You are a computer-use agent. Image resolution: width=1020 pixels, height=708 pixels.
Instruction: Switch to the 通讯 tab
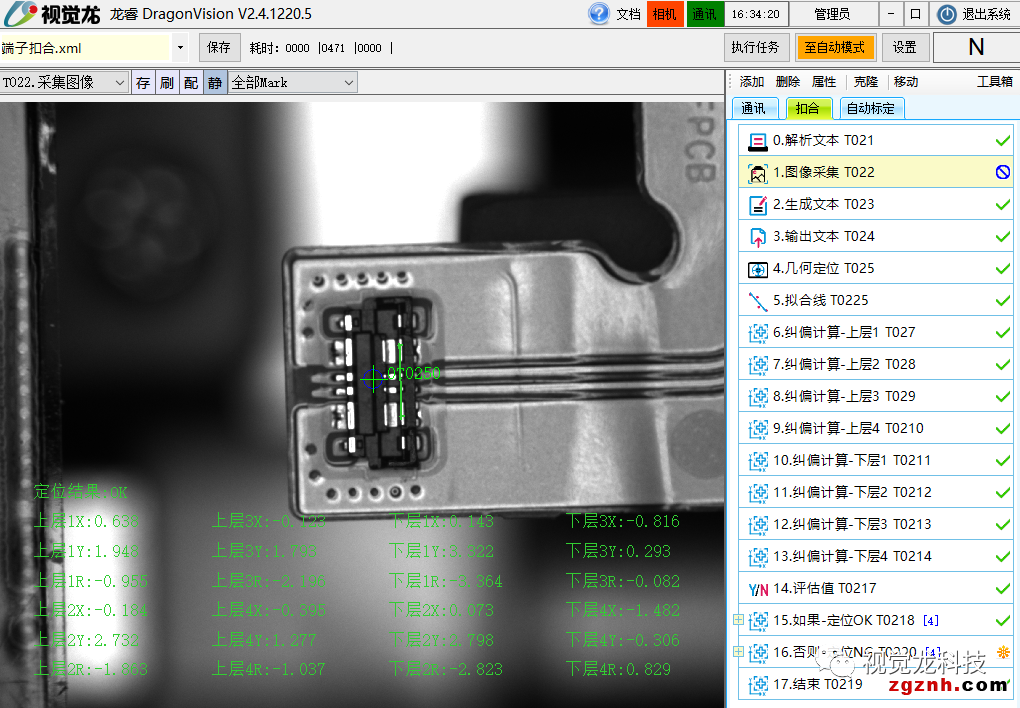tap(753, 108)
